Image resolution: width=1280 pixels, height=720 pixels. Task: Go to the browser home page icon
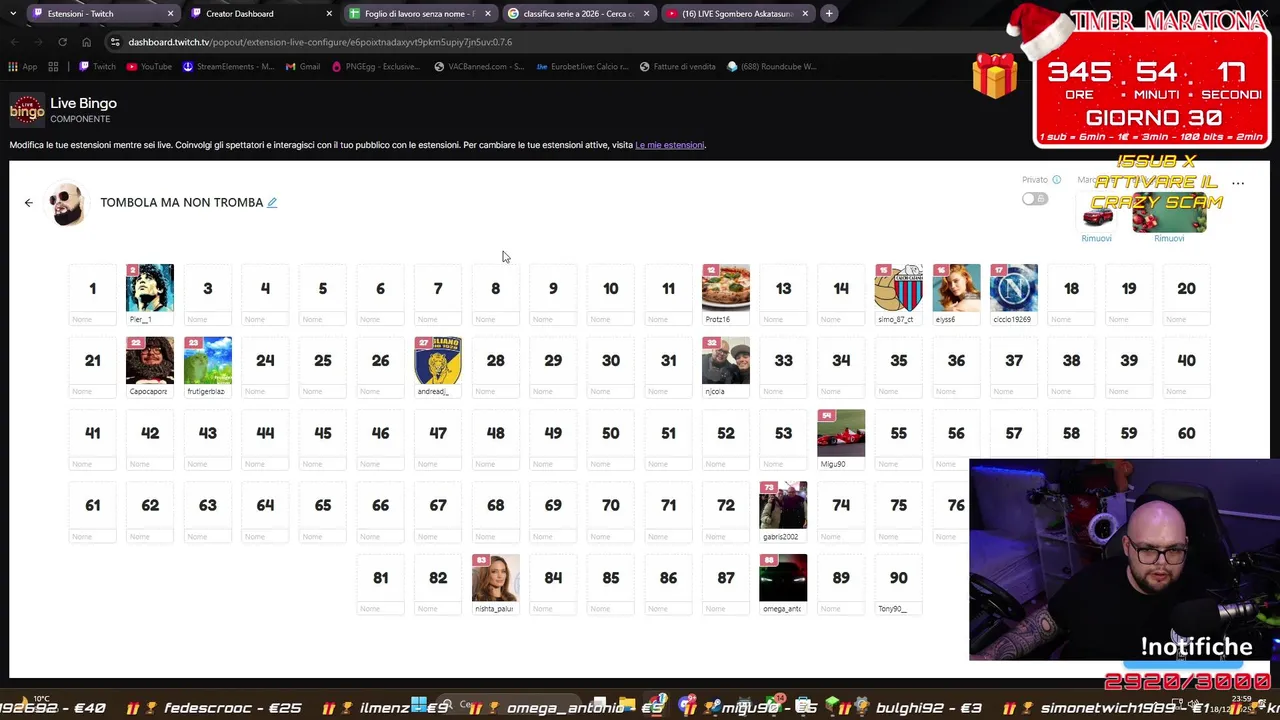[x=86, y=42]
